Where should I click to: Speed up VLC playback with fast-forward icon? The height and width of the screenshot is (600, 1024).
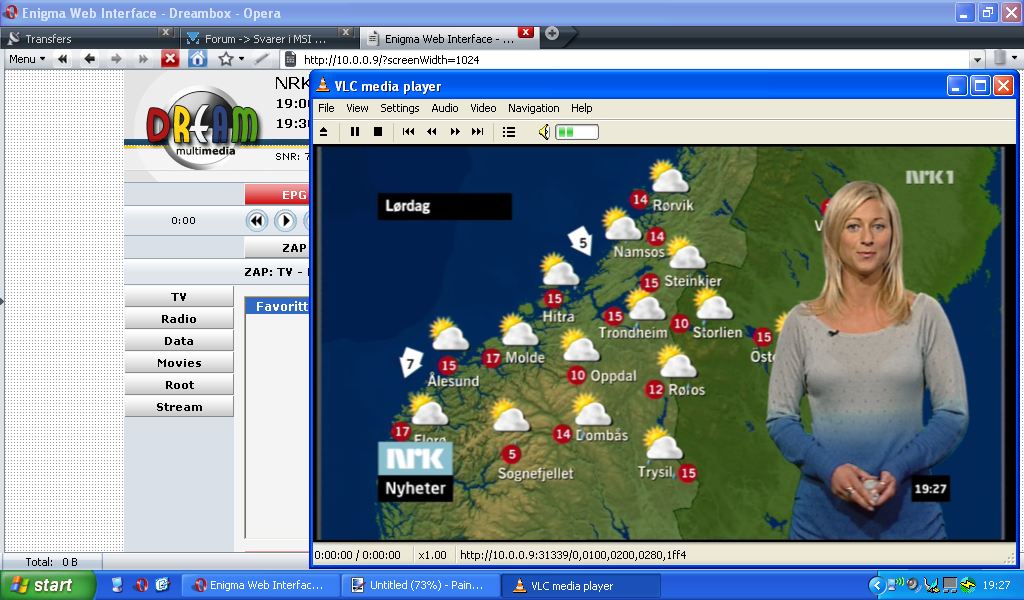(x=455, y=132)
